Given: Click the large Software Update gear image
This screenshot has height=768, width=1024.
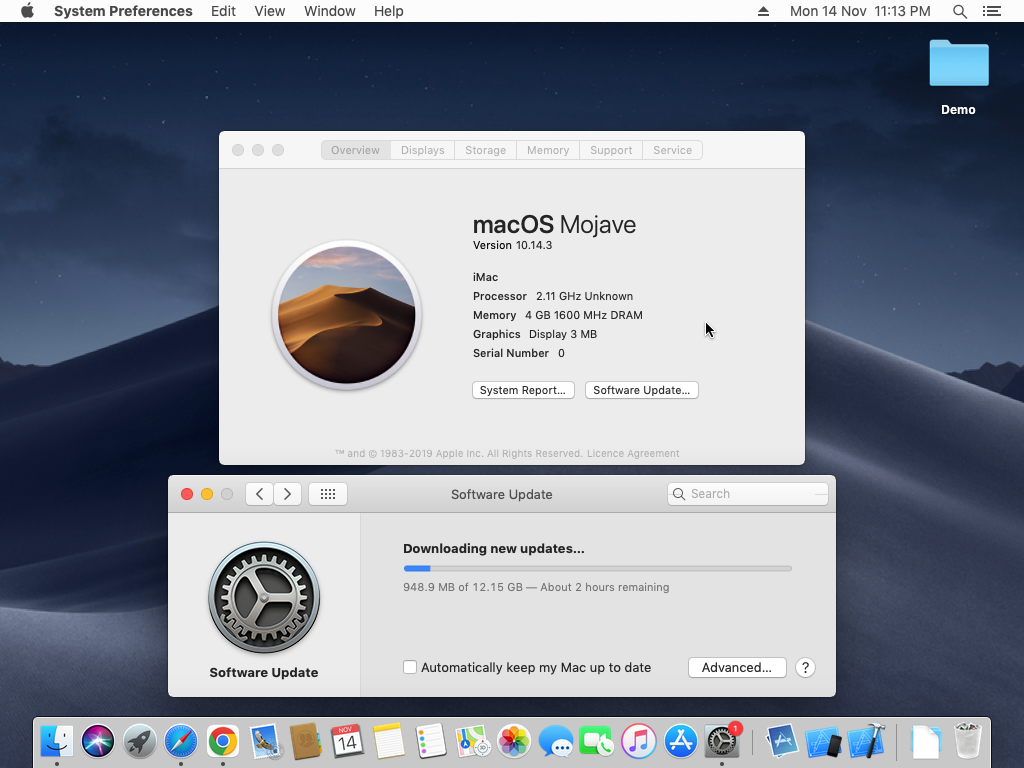Looking at the screenshot, I should [264, 597].
